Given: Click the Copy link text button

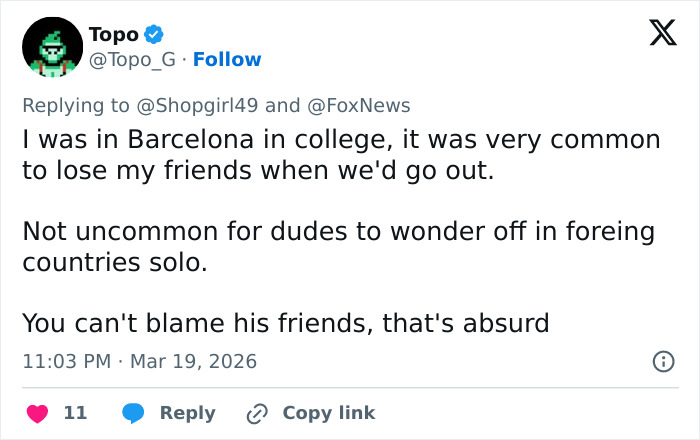Looking at the screenshot, I should click(x=328, y=413).
